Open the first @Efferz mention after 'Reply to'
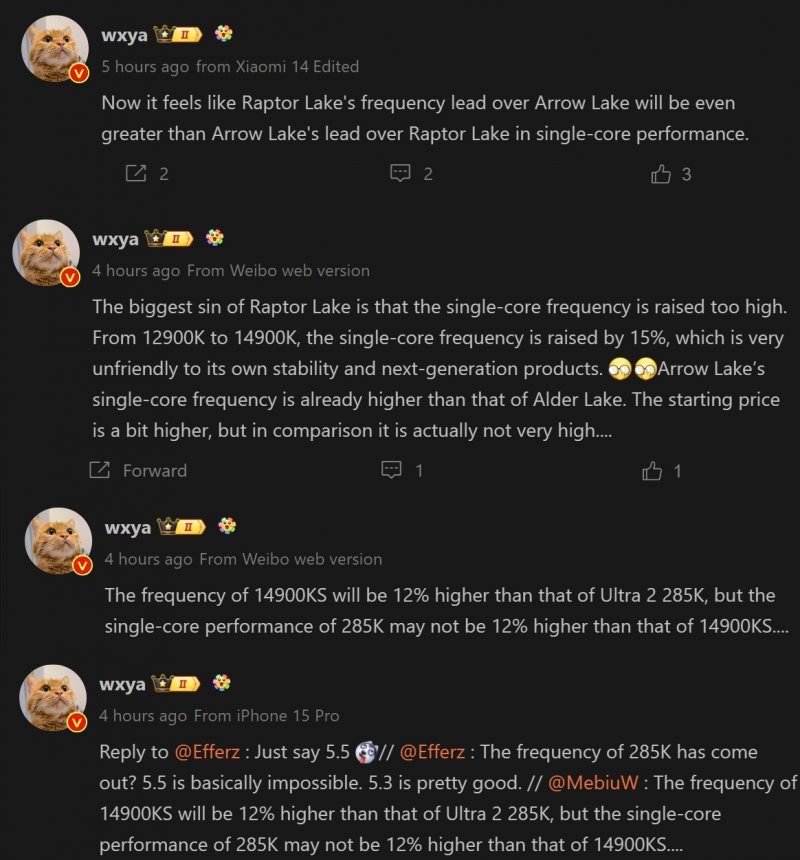The image size is (800, 860). coord(207,752)
